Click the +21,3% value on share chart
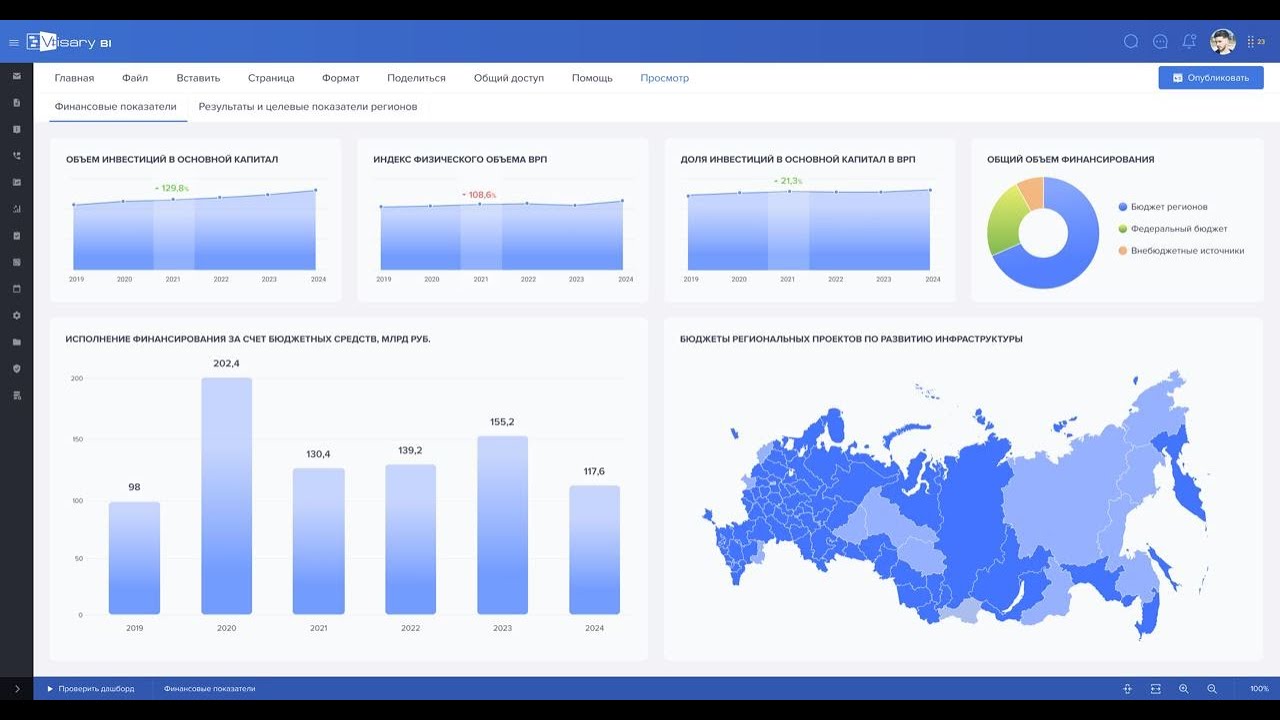 [x=787, y=181]
